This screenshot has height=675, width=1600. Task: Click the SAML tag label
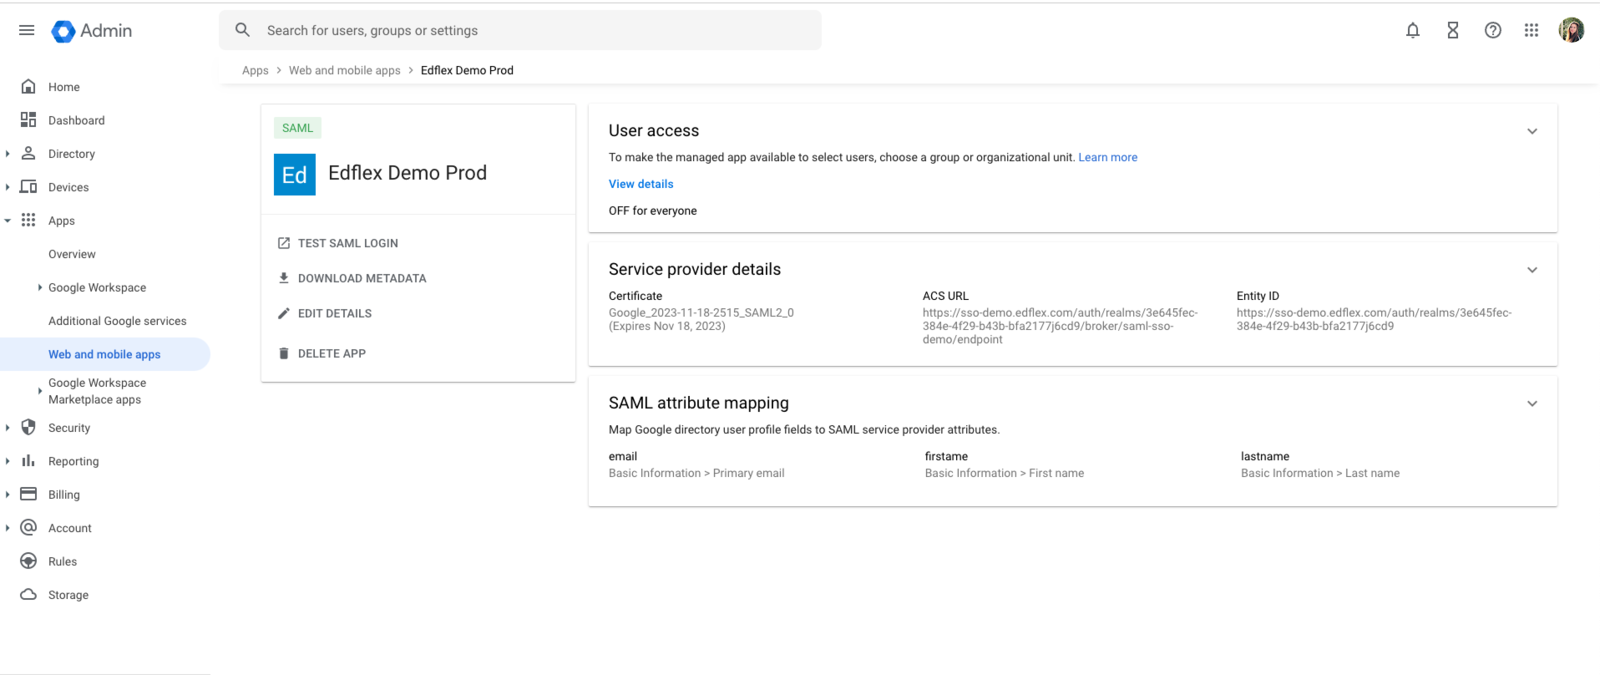pos(297,128)
